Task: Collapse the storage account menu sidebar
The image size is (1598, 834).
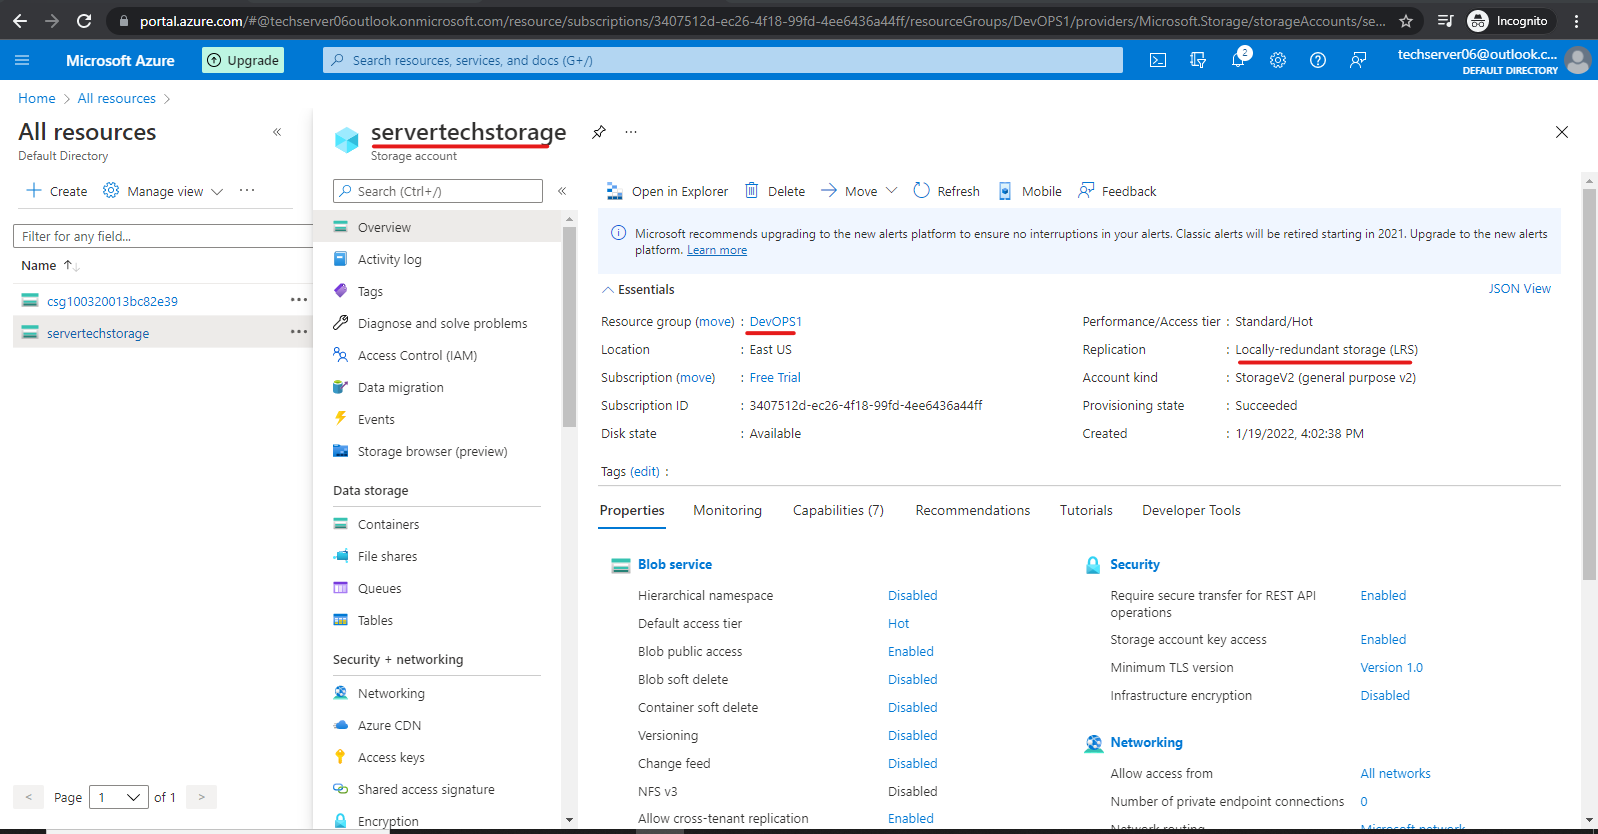Action: tap(562, 191)
